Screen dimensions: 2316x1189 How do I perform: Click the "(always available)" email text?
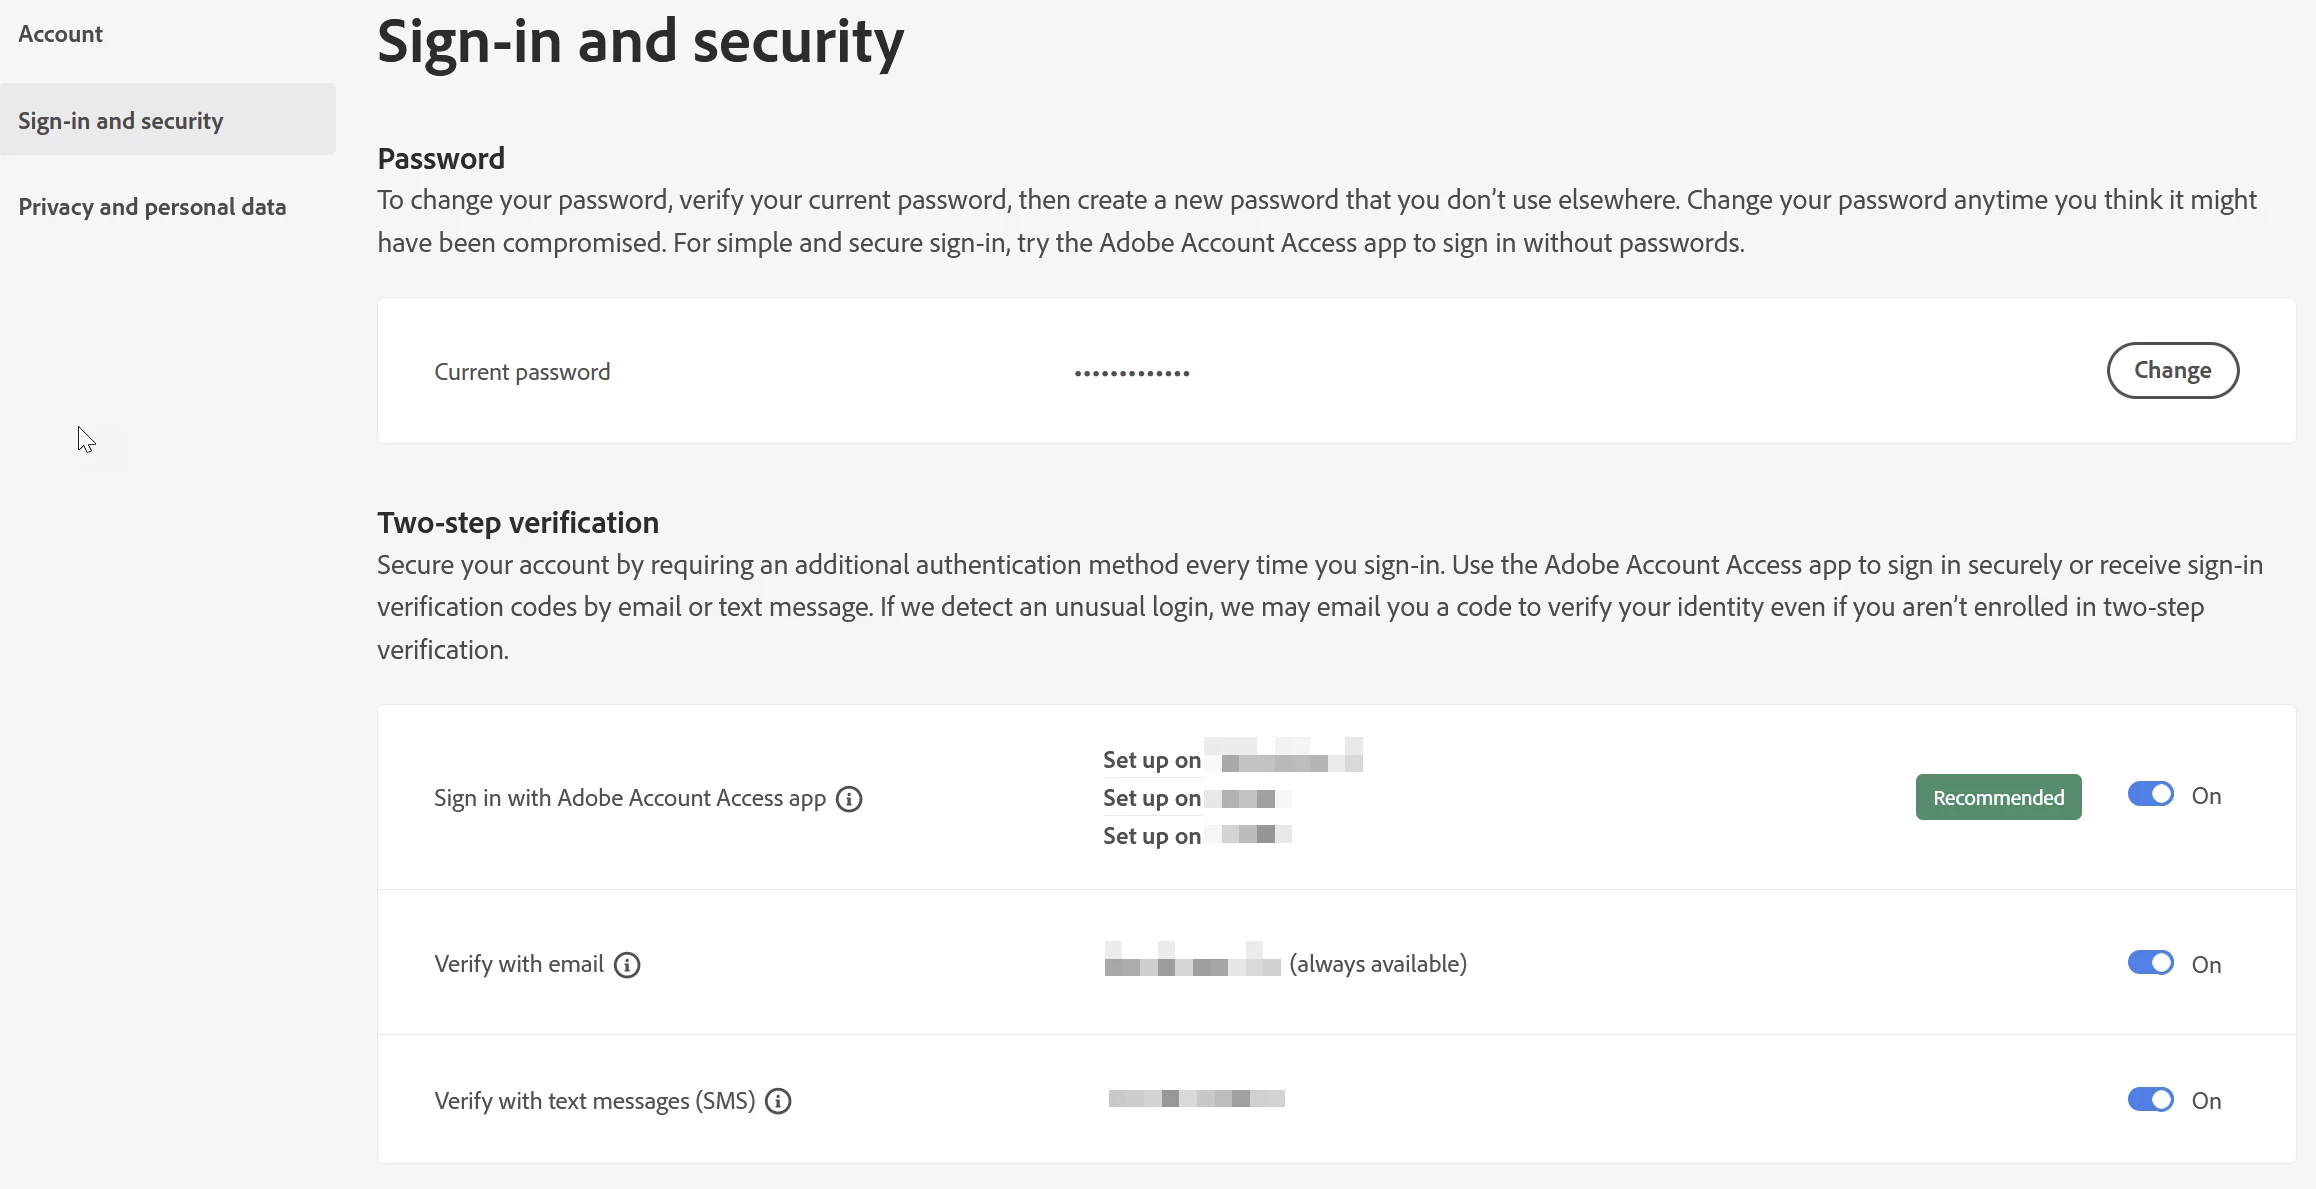[x=1378, y=964]
